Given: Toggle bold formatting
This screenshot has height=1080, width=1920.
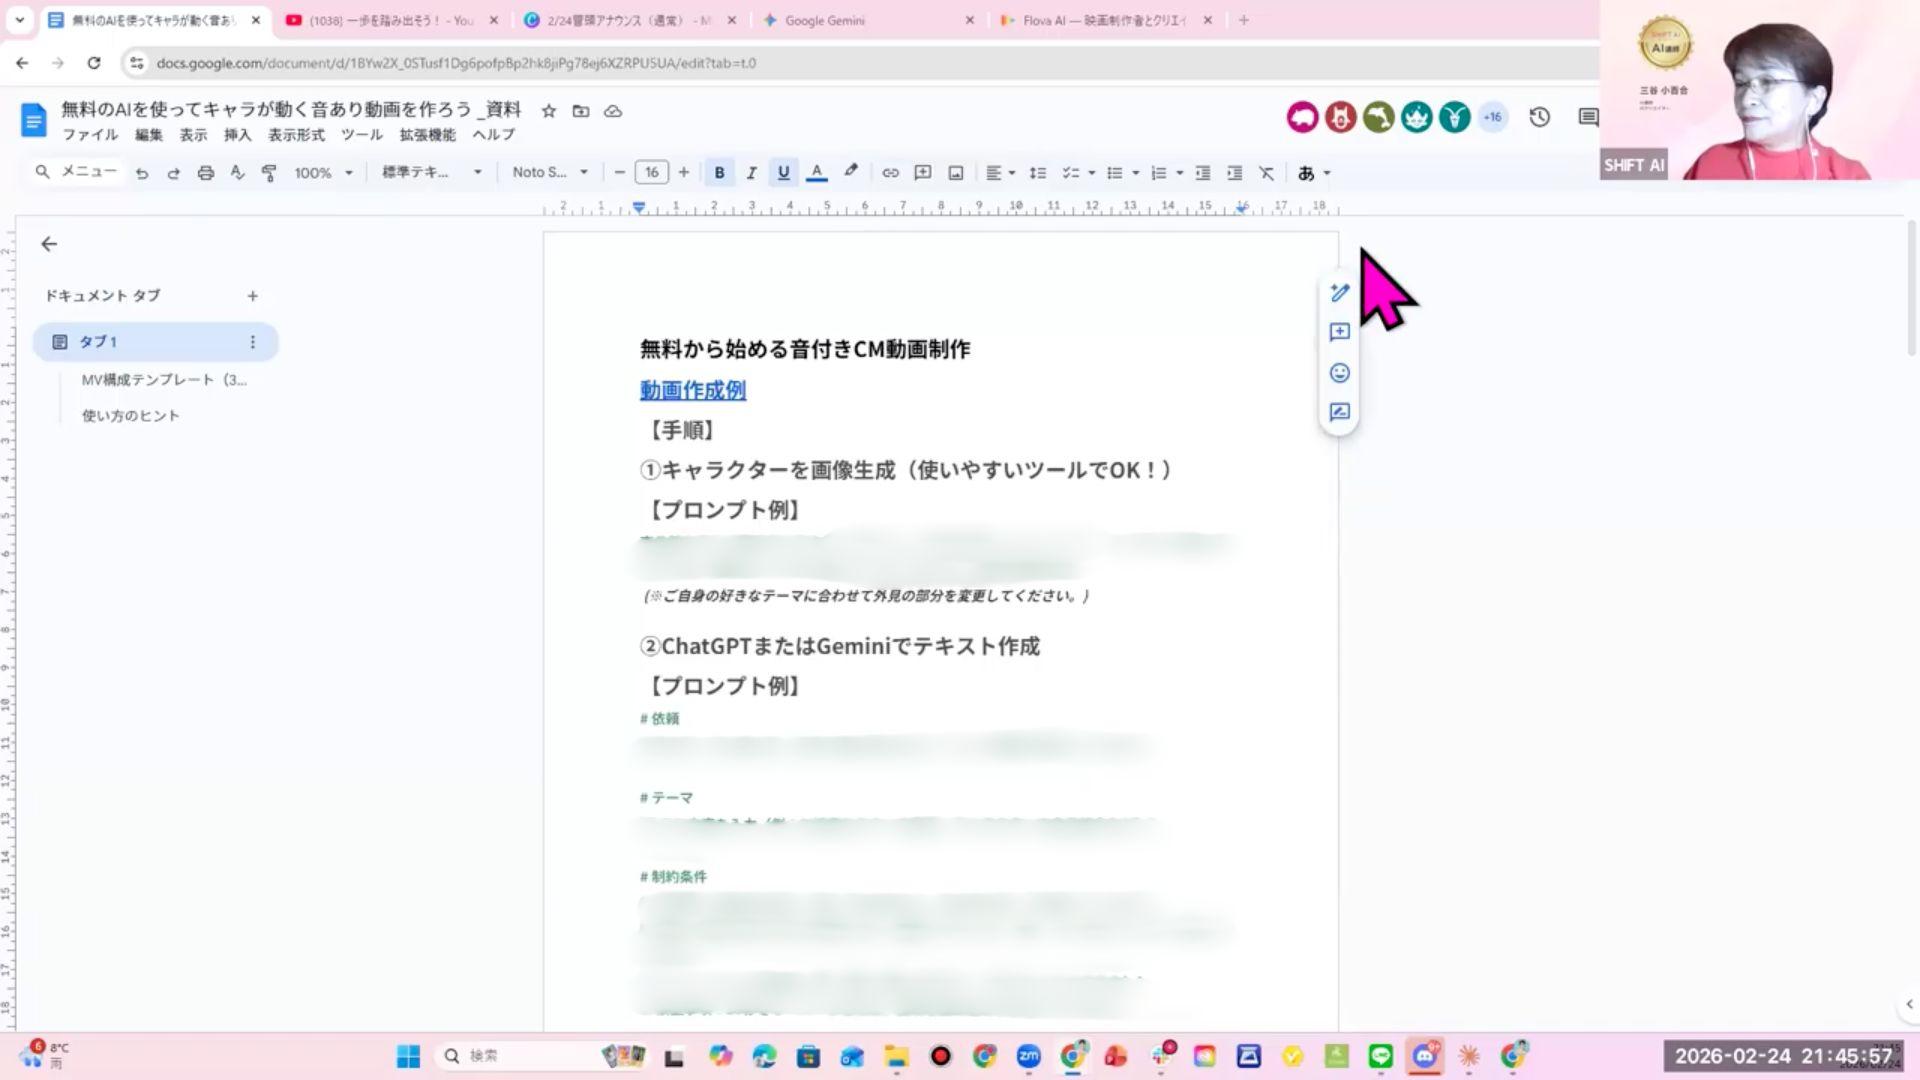Looking at the screenshot, I should pyautogui.click(x=719, y=173).
